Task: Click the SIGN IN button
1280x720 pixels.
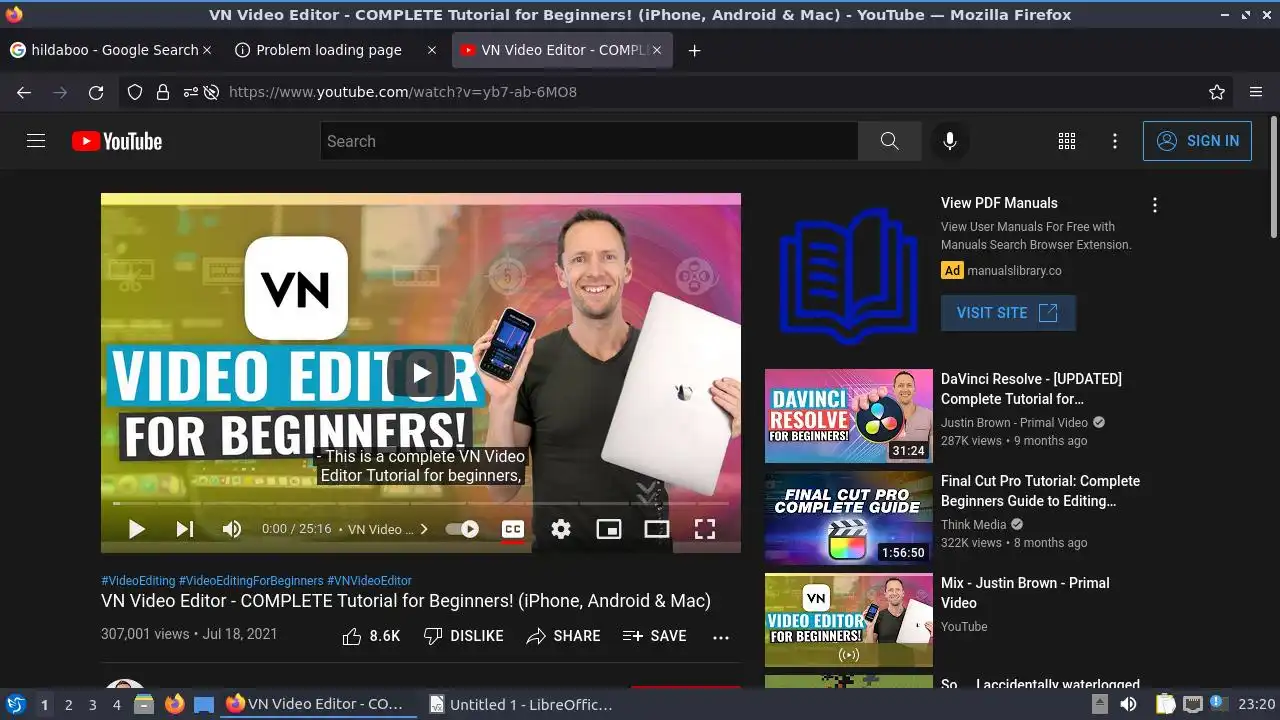Action: pos(1197,141)
